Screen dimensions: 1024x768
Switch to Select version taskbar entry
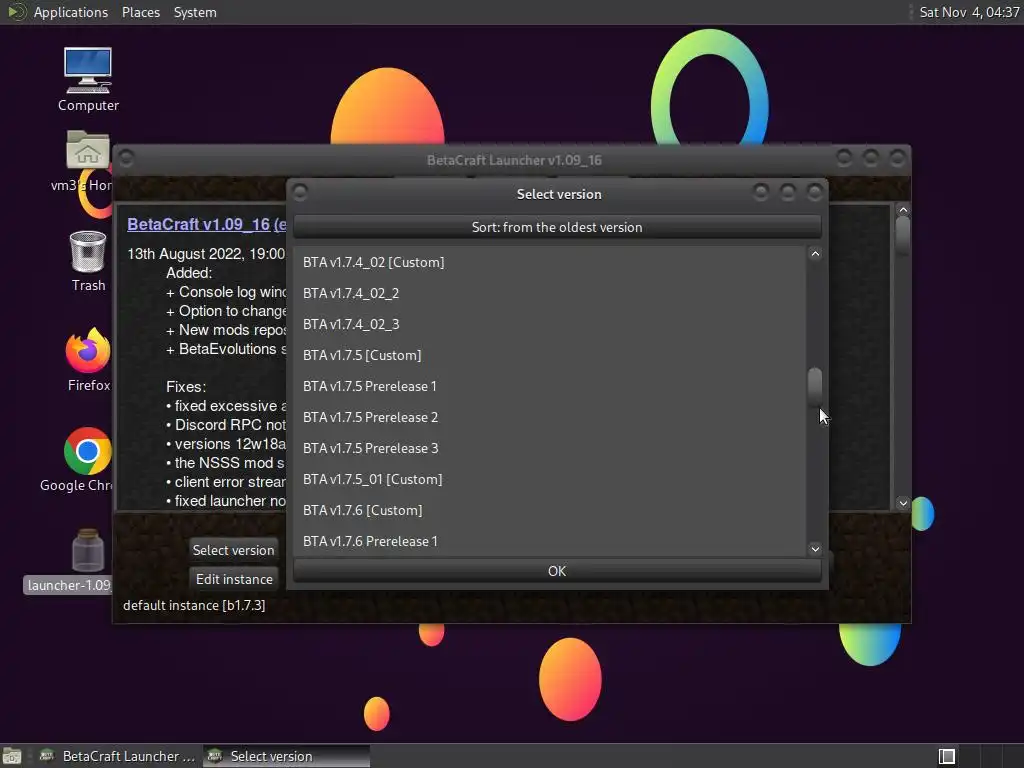tap(286, 756)
